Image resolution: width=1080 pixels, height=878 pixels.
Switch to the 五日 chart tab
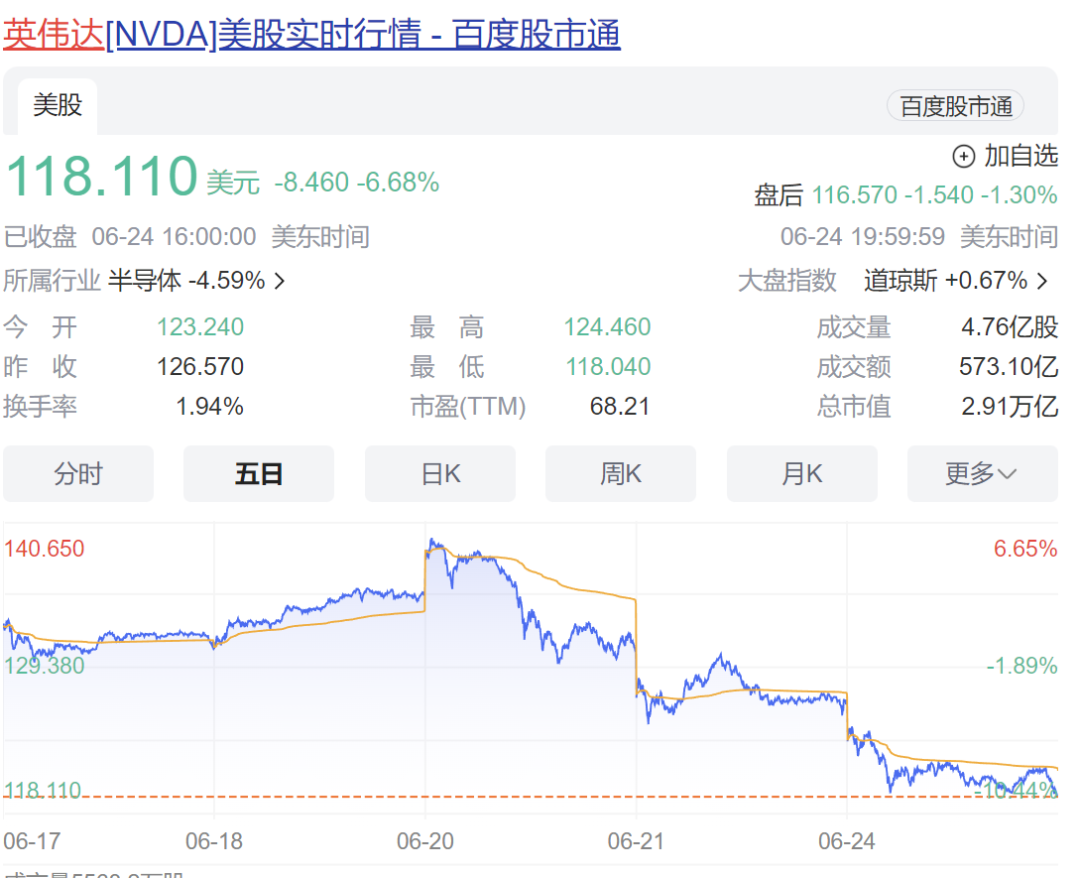point(258,474)
